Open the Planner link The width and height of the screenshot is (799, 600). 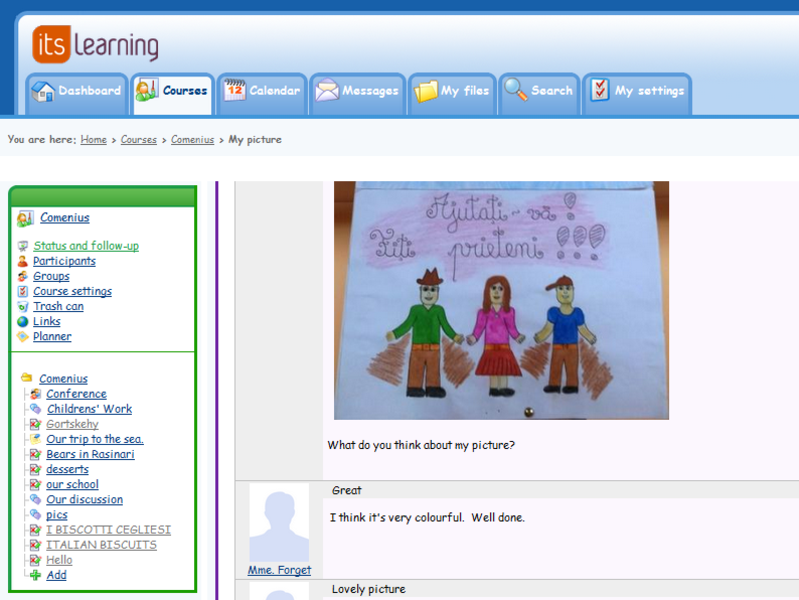pyautogui.click(x=52, y=336)
